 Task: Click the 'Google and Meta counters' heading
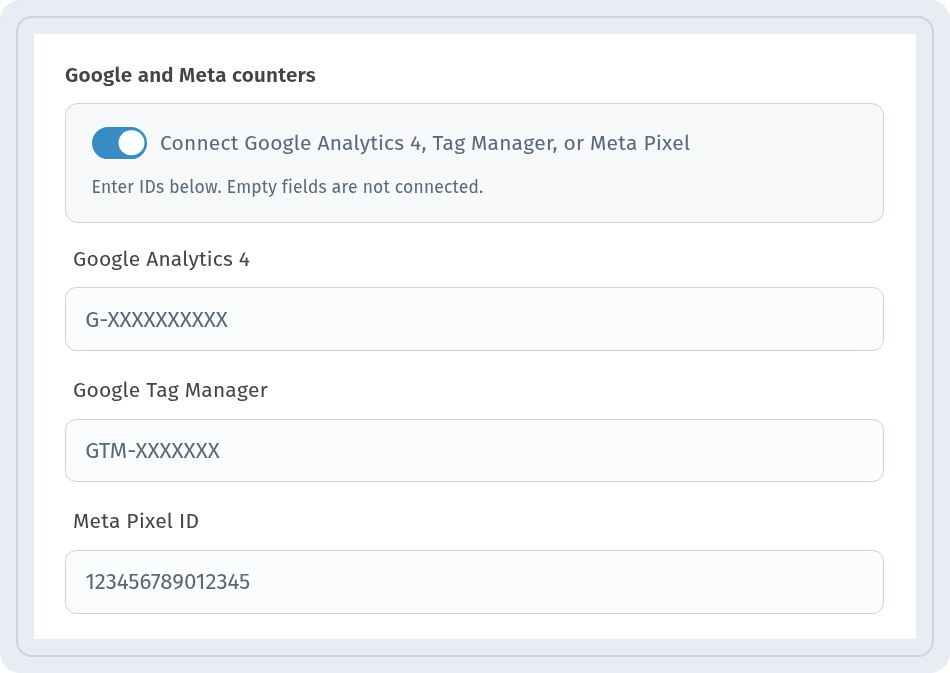(x=190, y=75)
